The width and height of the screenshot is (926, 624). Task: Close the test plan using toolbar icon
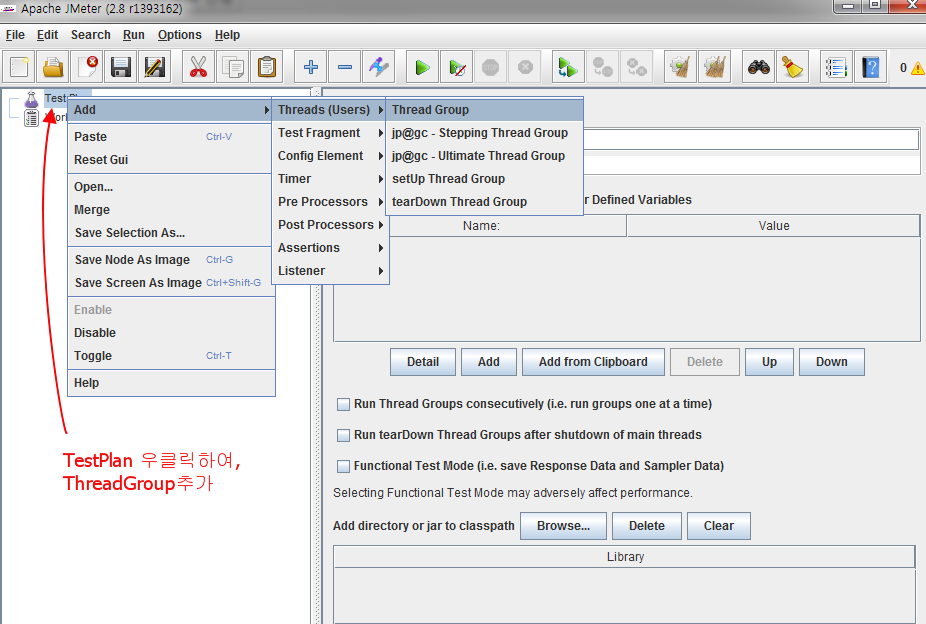point(87,67)
